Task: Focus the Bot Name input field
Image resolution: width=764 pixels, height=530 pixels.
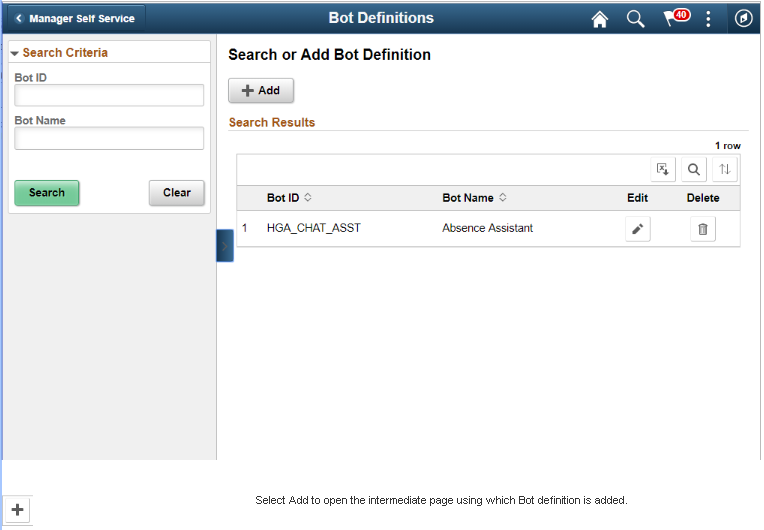Action: click(x=109, y=138)
